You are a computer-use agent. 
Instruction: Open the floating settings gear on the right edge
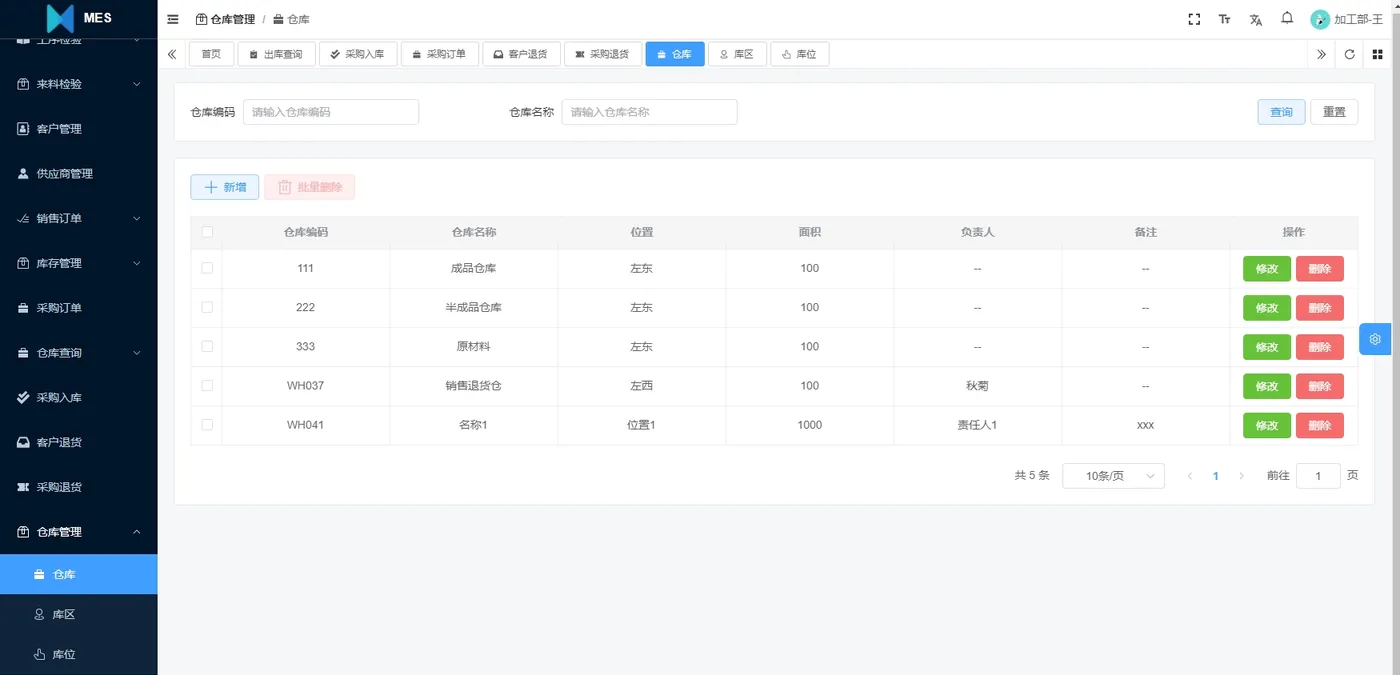tap(1375, 339)
